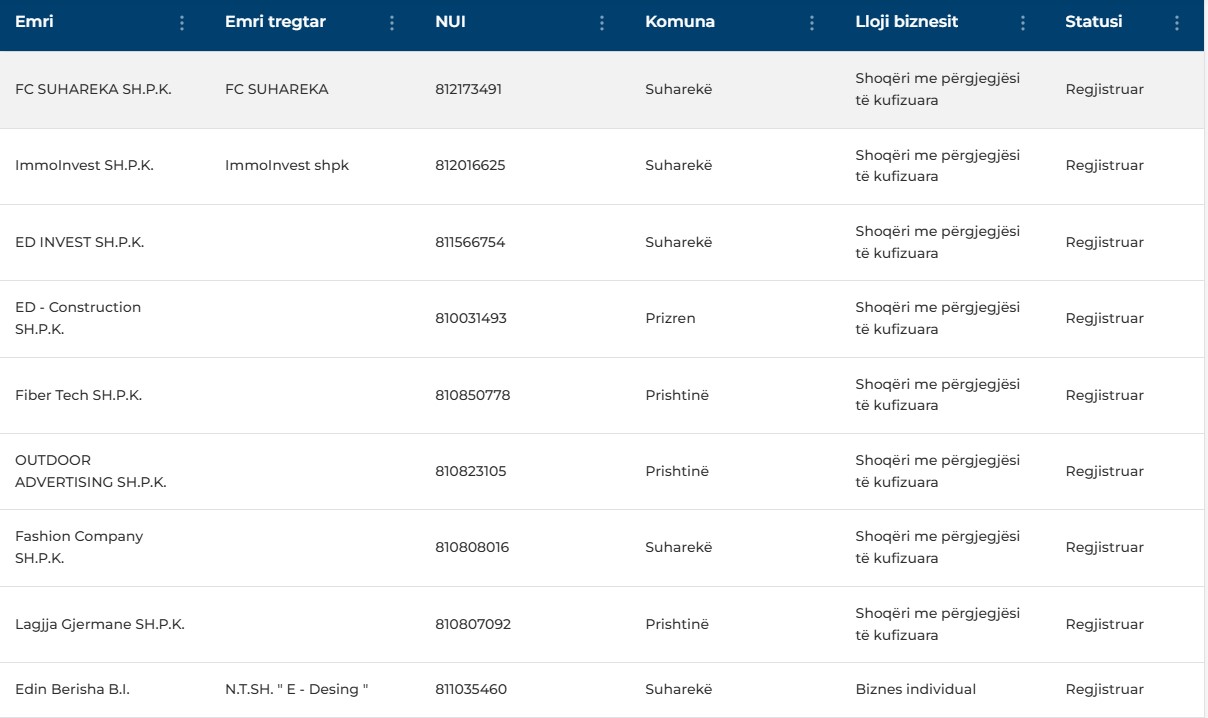
Task: Sort by the NUI column header
Action: pos(450,22)
